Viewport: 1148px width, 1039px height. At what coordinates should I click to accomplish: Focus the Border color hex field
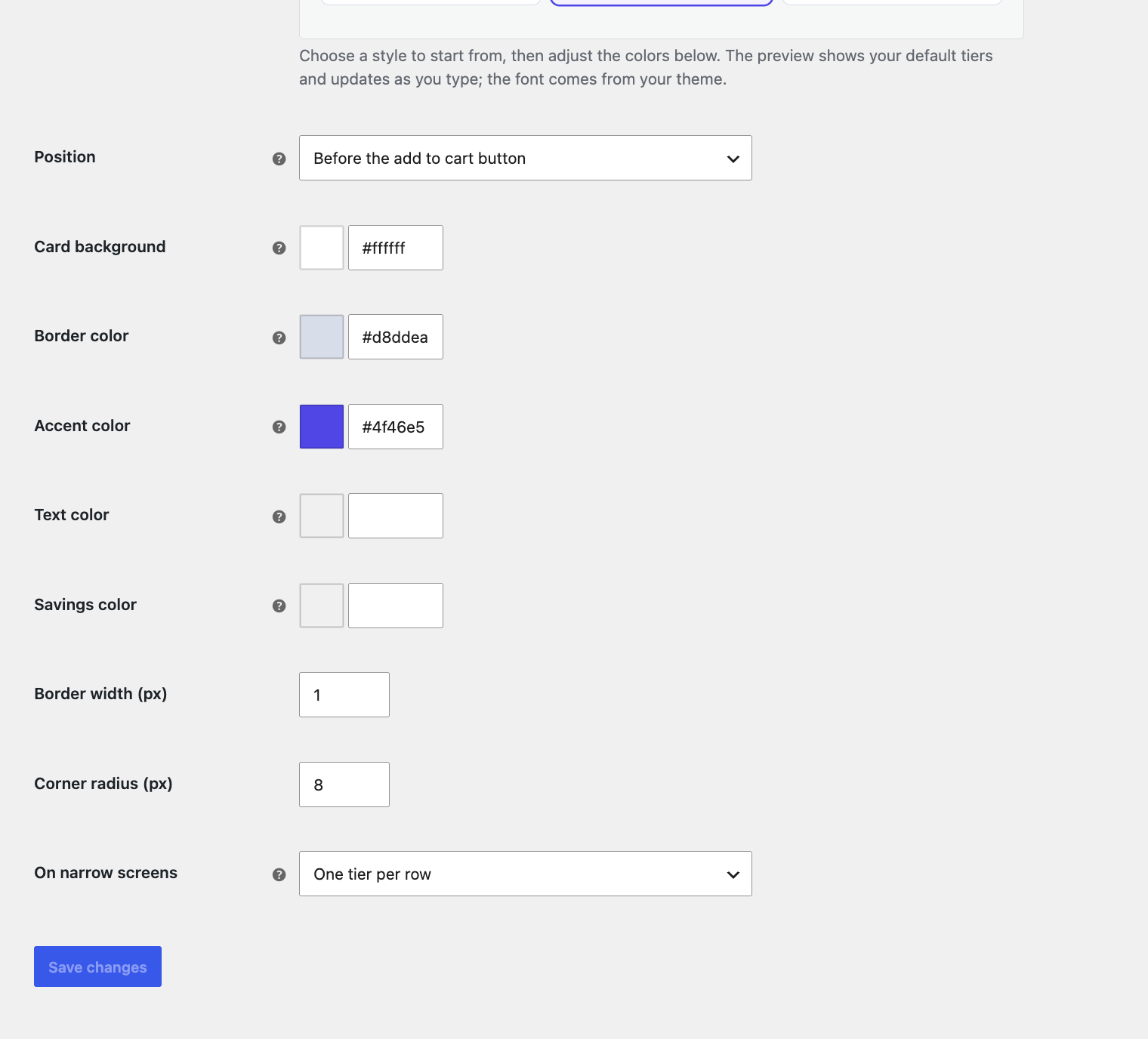point(395,337)
